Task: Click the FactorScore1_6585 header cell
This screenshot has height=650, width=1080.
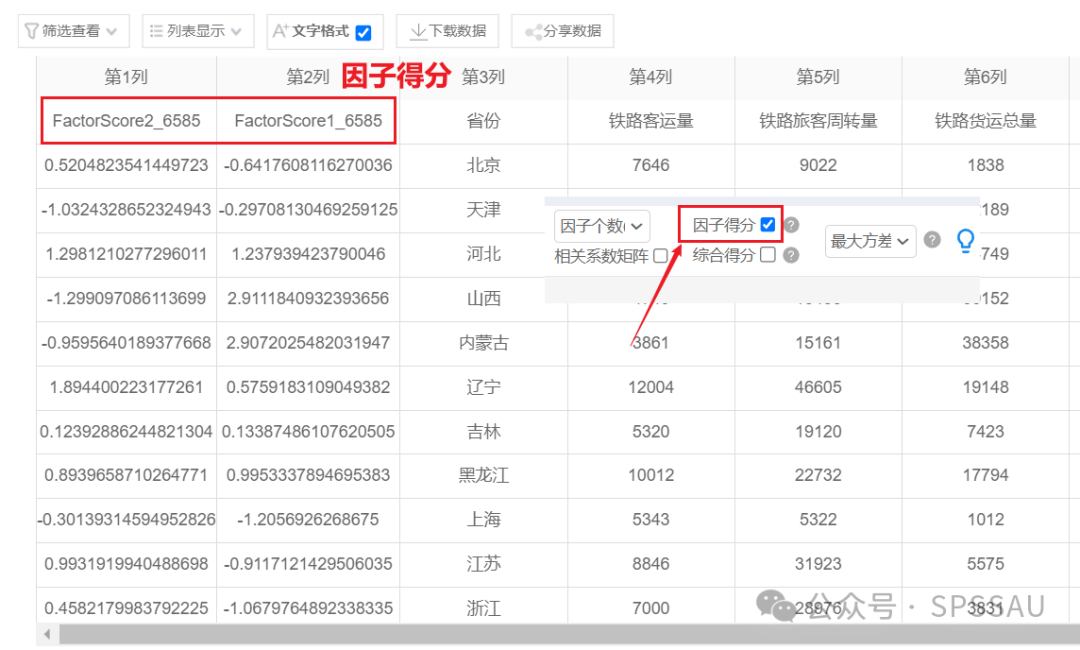Action: pos(308,121)
